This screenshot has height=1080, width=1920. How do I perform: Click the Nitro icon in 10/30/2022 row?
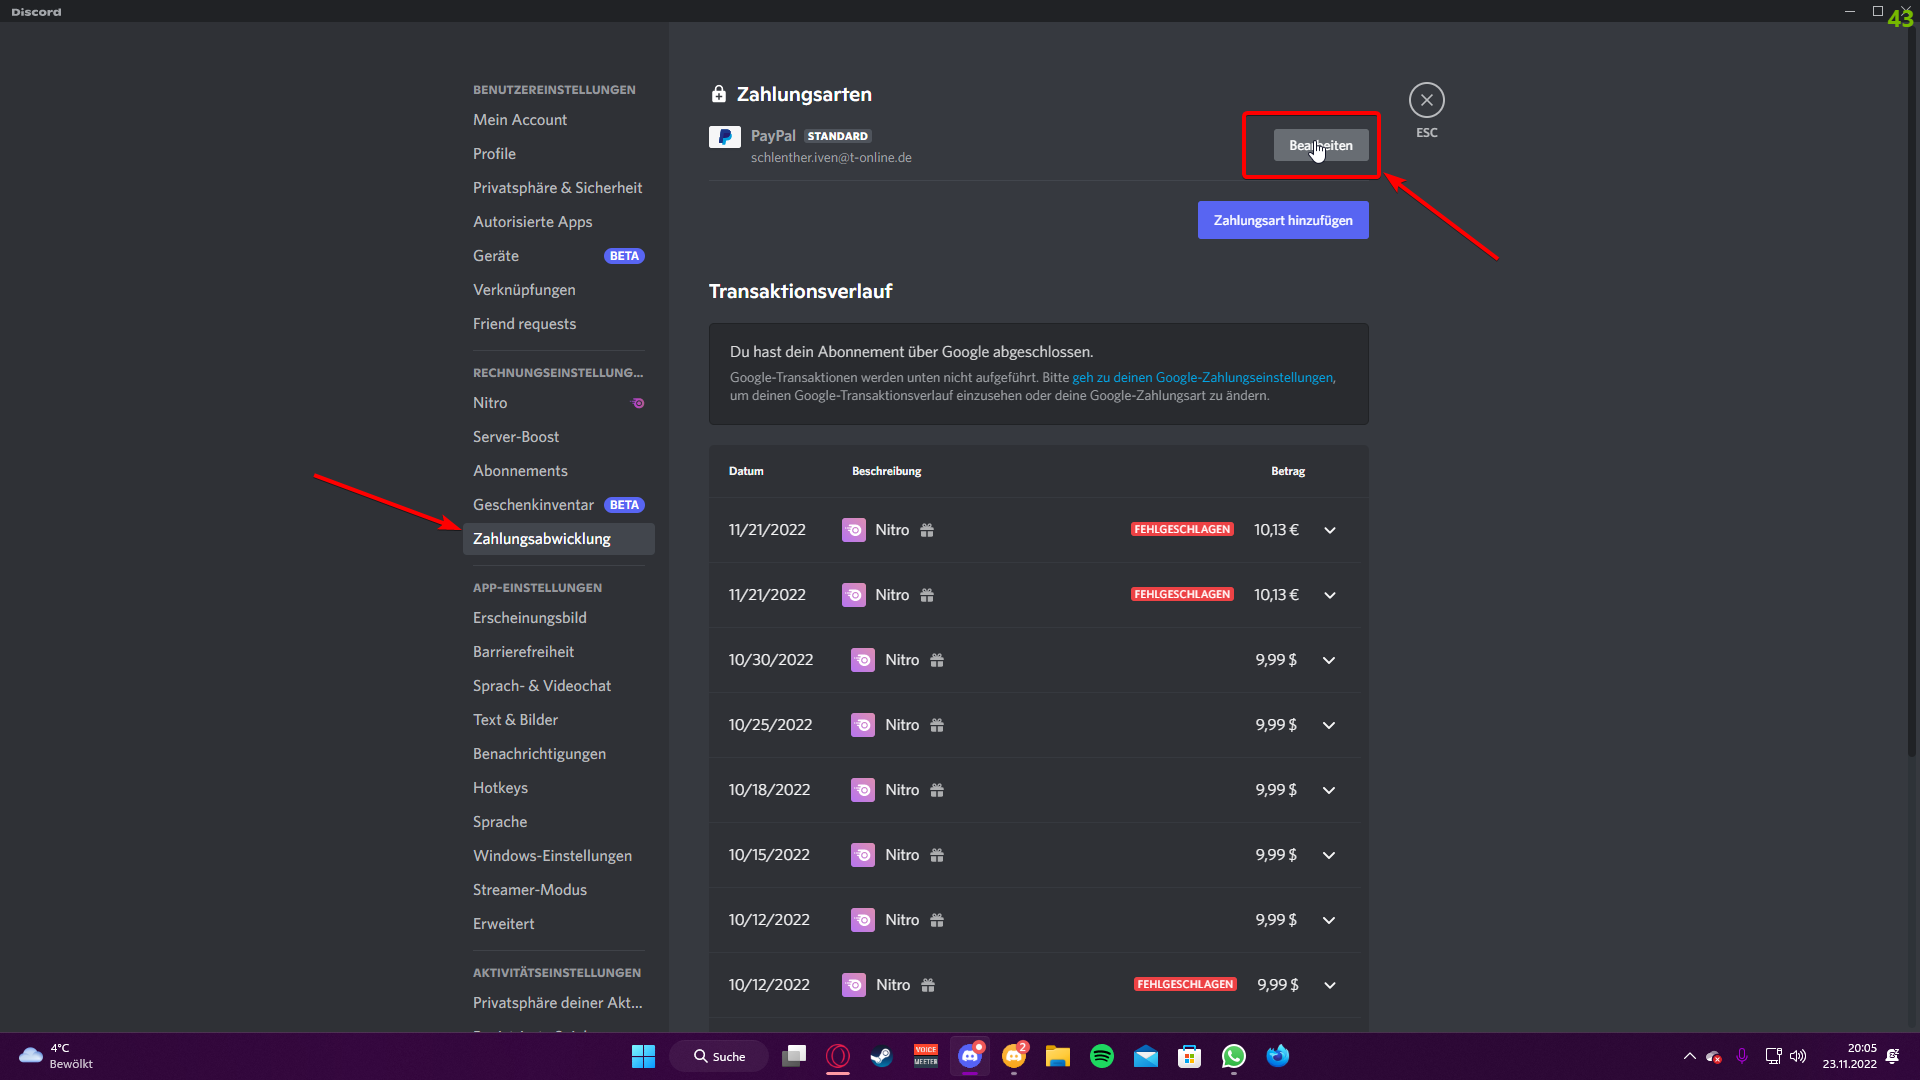click(862, 660)
